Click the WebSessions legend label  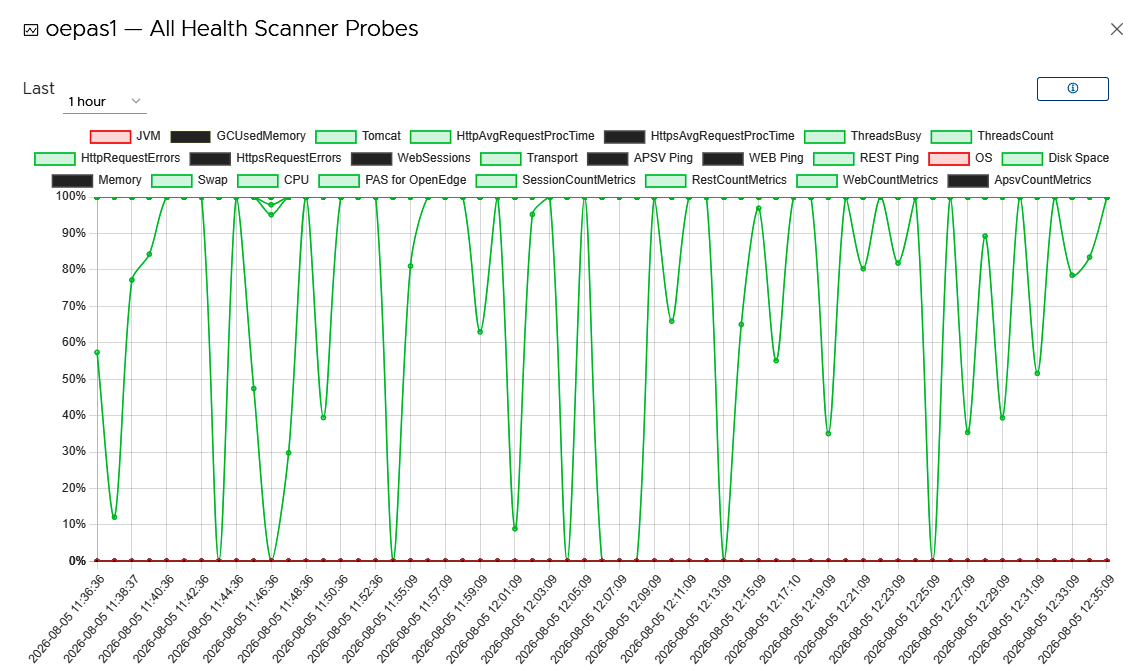[434, 158]
